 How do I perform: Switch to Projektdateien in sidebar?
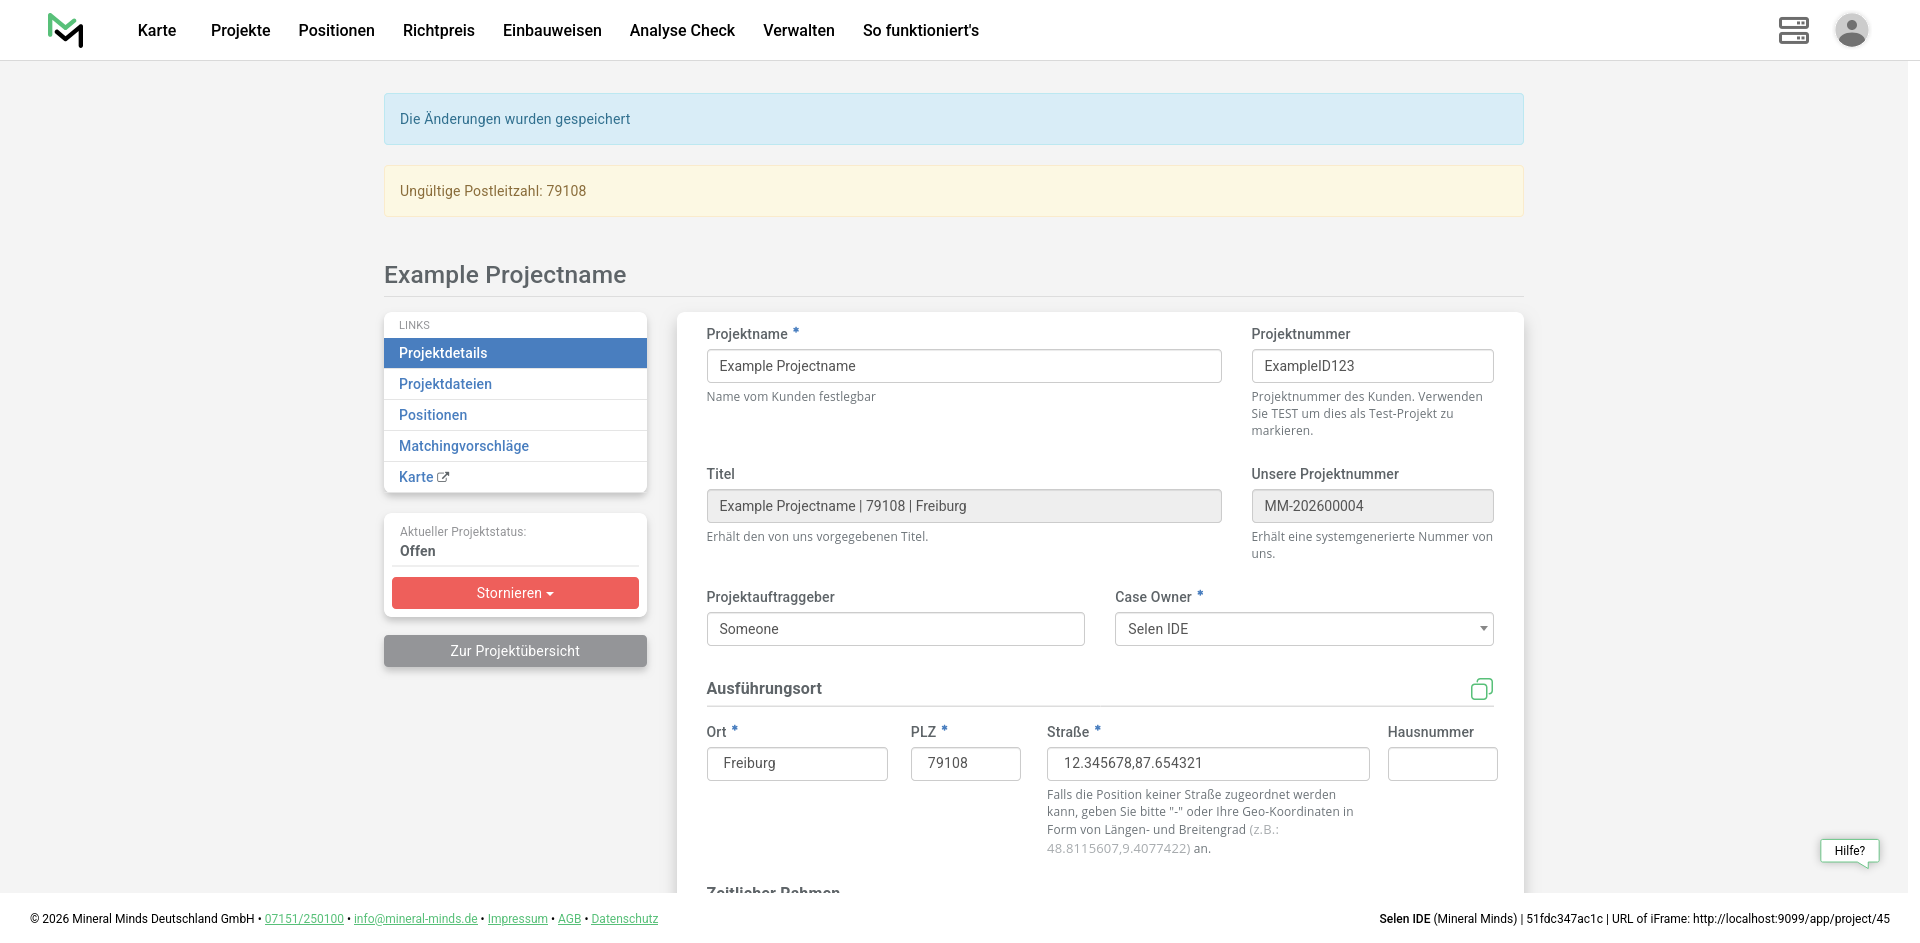point(445,384)
